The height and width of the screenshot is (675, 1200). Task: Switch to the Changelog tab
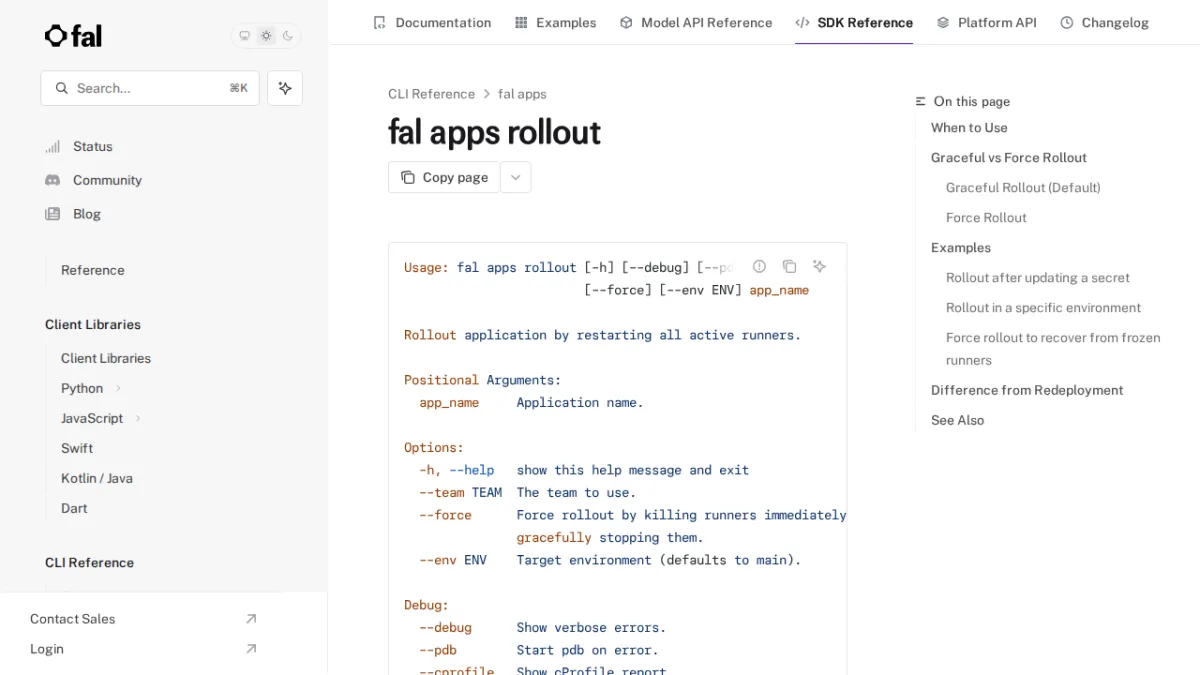1105,22
